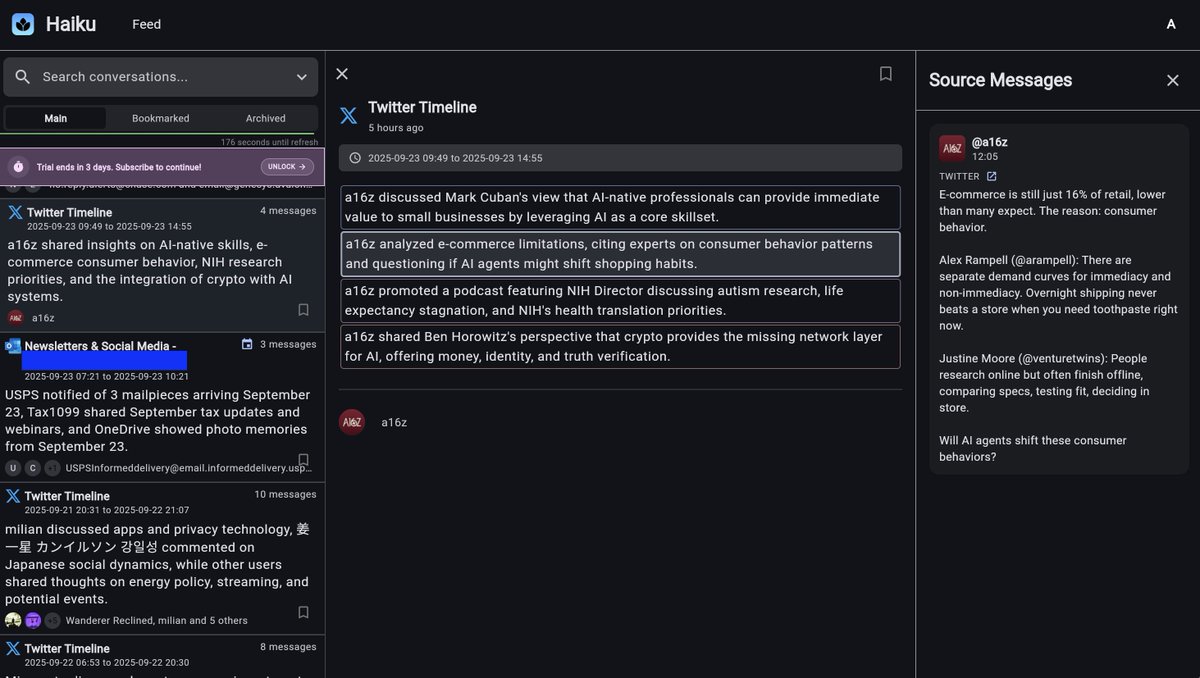Image resolution: width=1200 pixels, height=678 pixels.
Task: Close the Source Messages panel
Action: (1173, 80)
